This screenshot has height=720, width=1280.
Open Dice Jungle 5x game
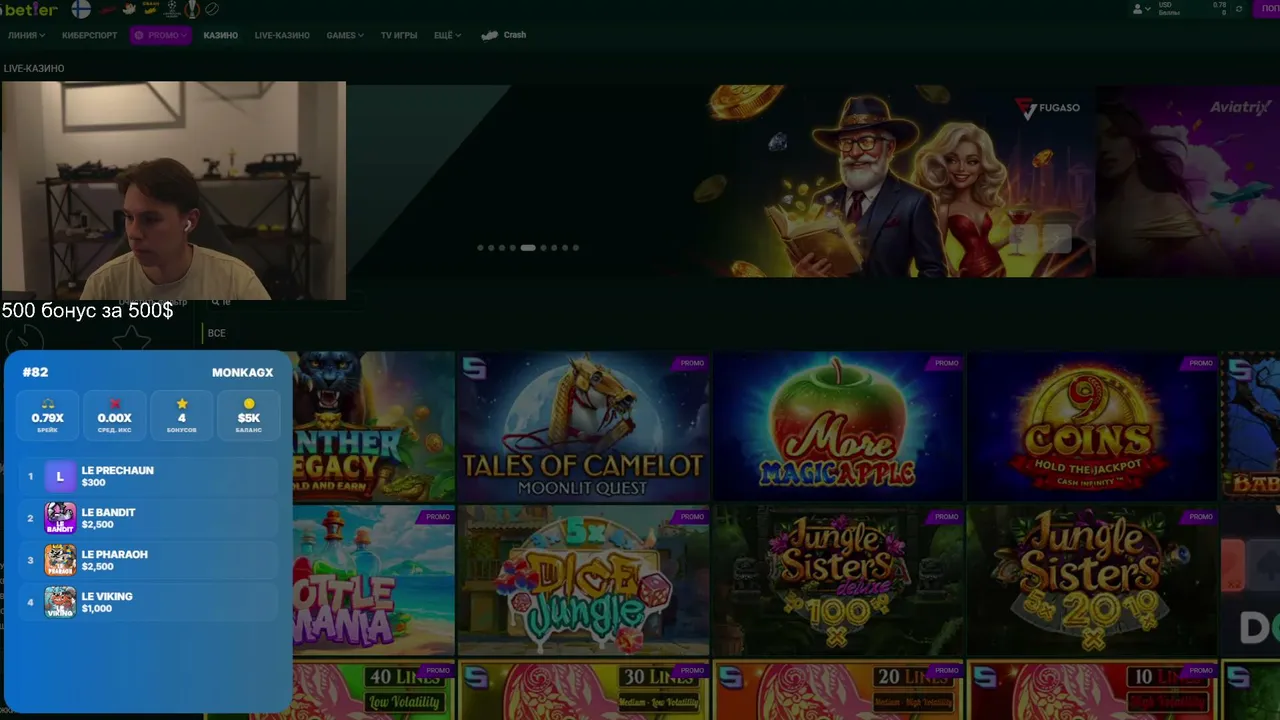point(583,581)
